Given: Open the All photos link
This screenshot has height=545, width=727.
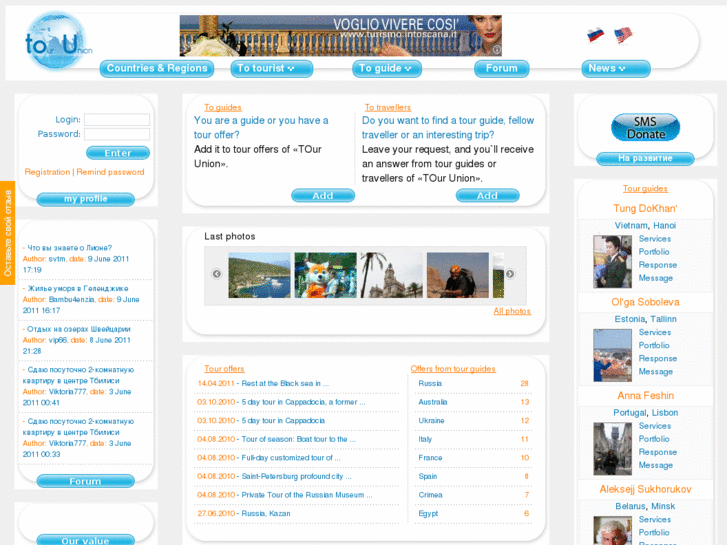Looking at the screenshot, I should tap(512, 311).
